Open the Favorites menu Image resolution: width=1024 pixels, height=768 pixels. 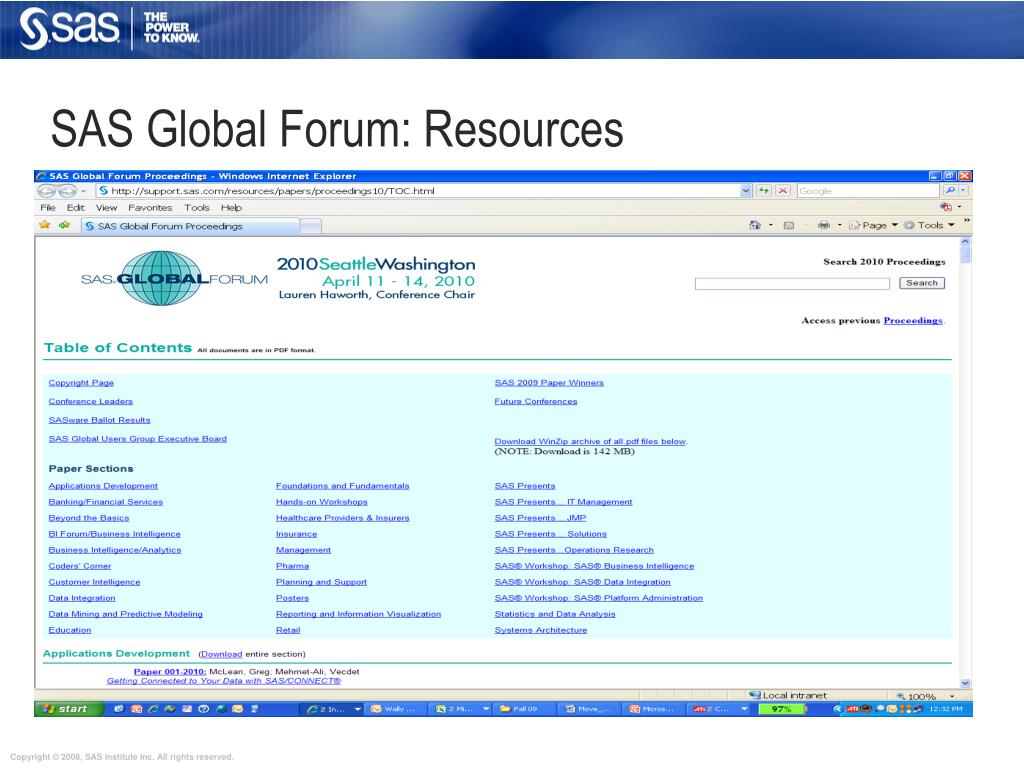tap(150, 208)
